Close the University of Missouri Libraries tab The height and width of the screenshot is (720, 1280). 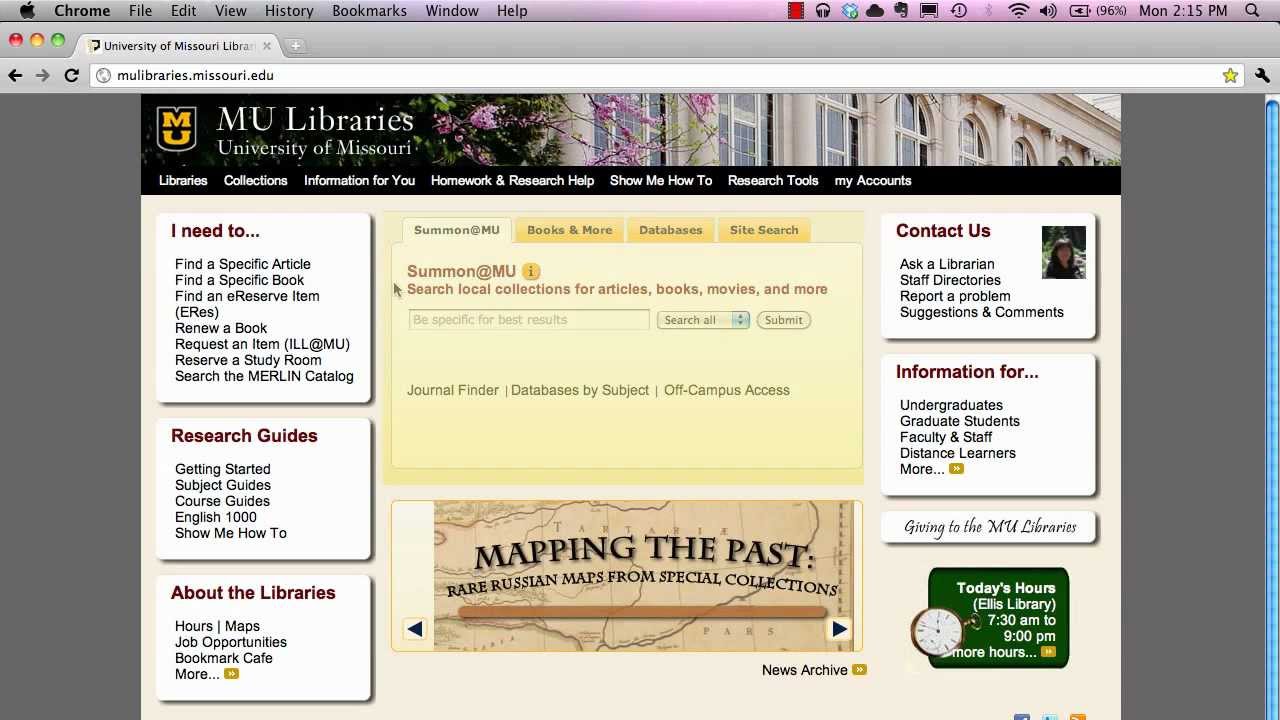pyautogui.click(x=267, y=46)
